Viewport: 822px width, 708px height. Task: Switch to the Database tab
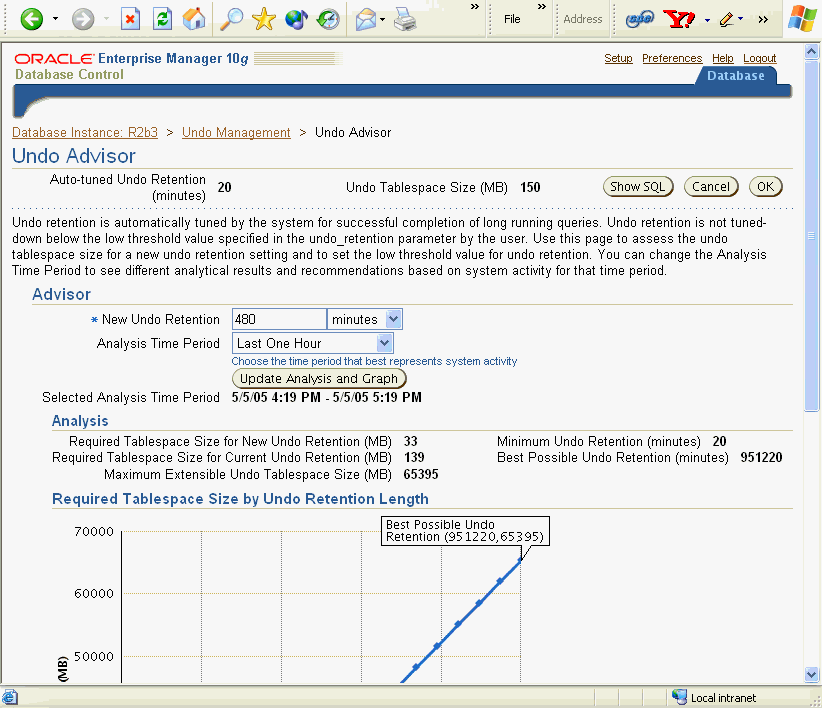(x=735, y=76)
